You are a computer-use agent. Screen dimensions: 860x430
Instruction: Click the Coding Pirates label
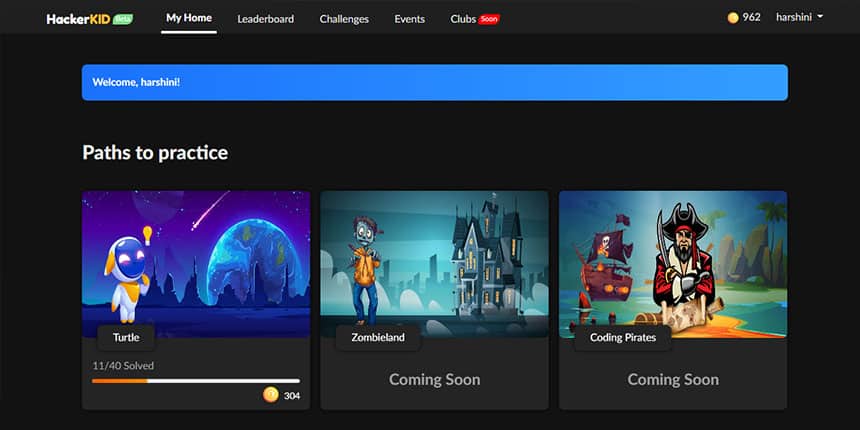[623, 338]
